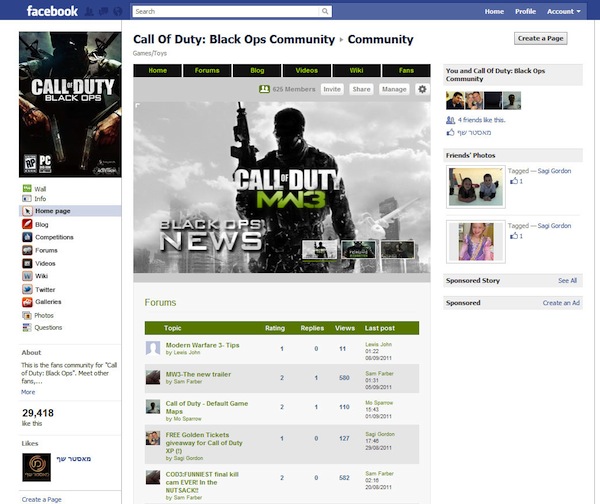Click like thumb on first tagged photo
Viewport: 600px width, 504px height.
(x=514, y=181)
